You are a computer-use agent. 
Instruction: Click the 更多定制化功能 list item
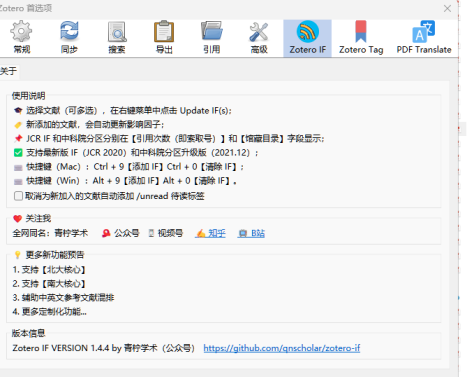click(x=49, y=312)
